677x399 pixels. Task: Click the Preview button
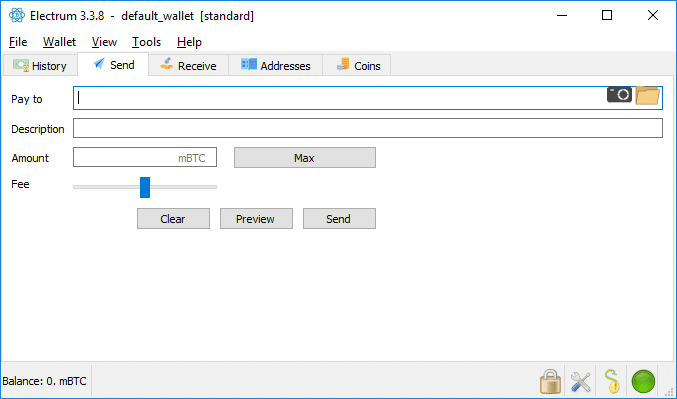[256, 218]
